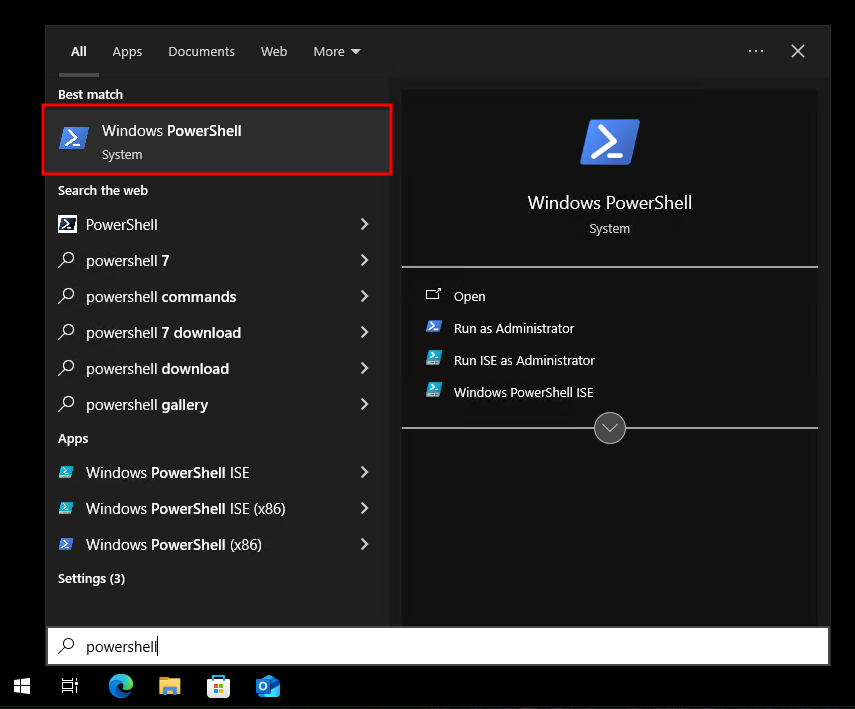Expand the powershell 7 web suggestion arrow
855x709 pixels.
click(x=364, y=260)
